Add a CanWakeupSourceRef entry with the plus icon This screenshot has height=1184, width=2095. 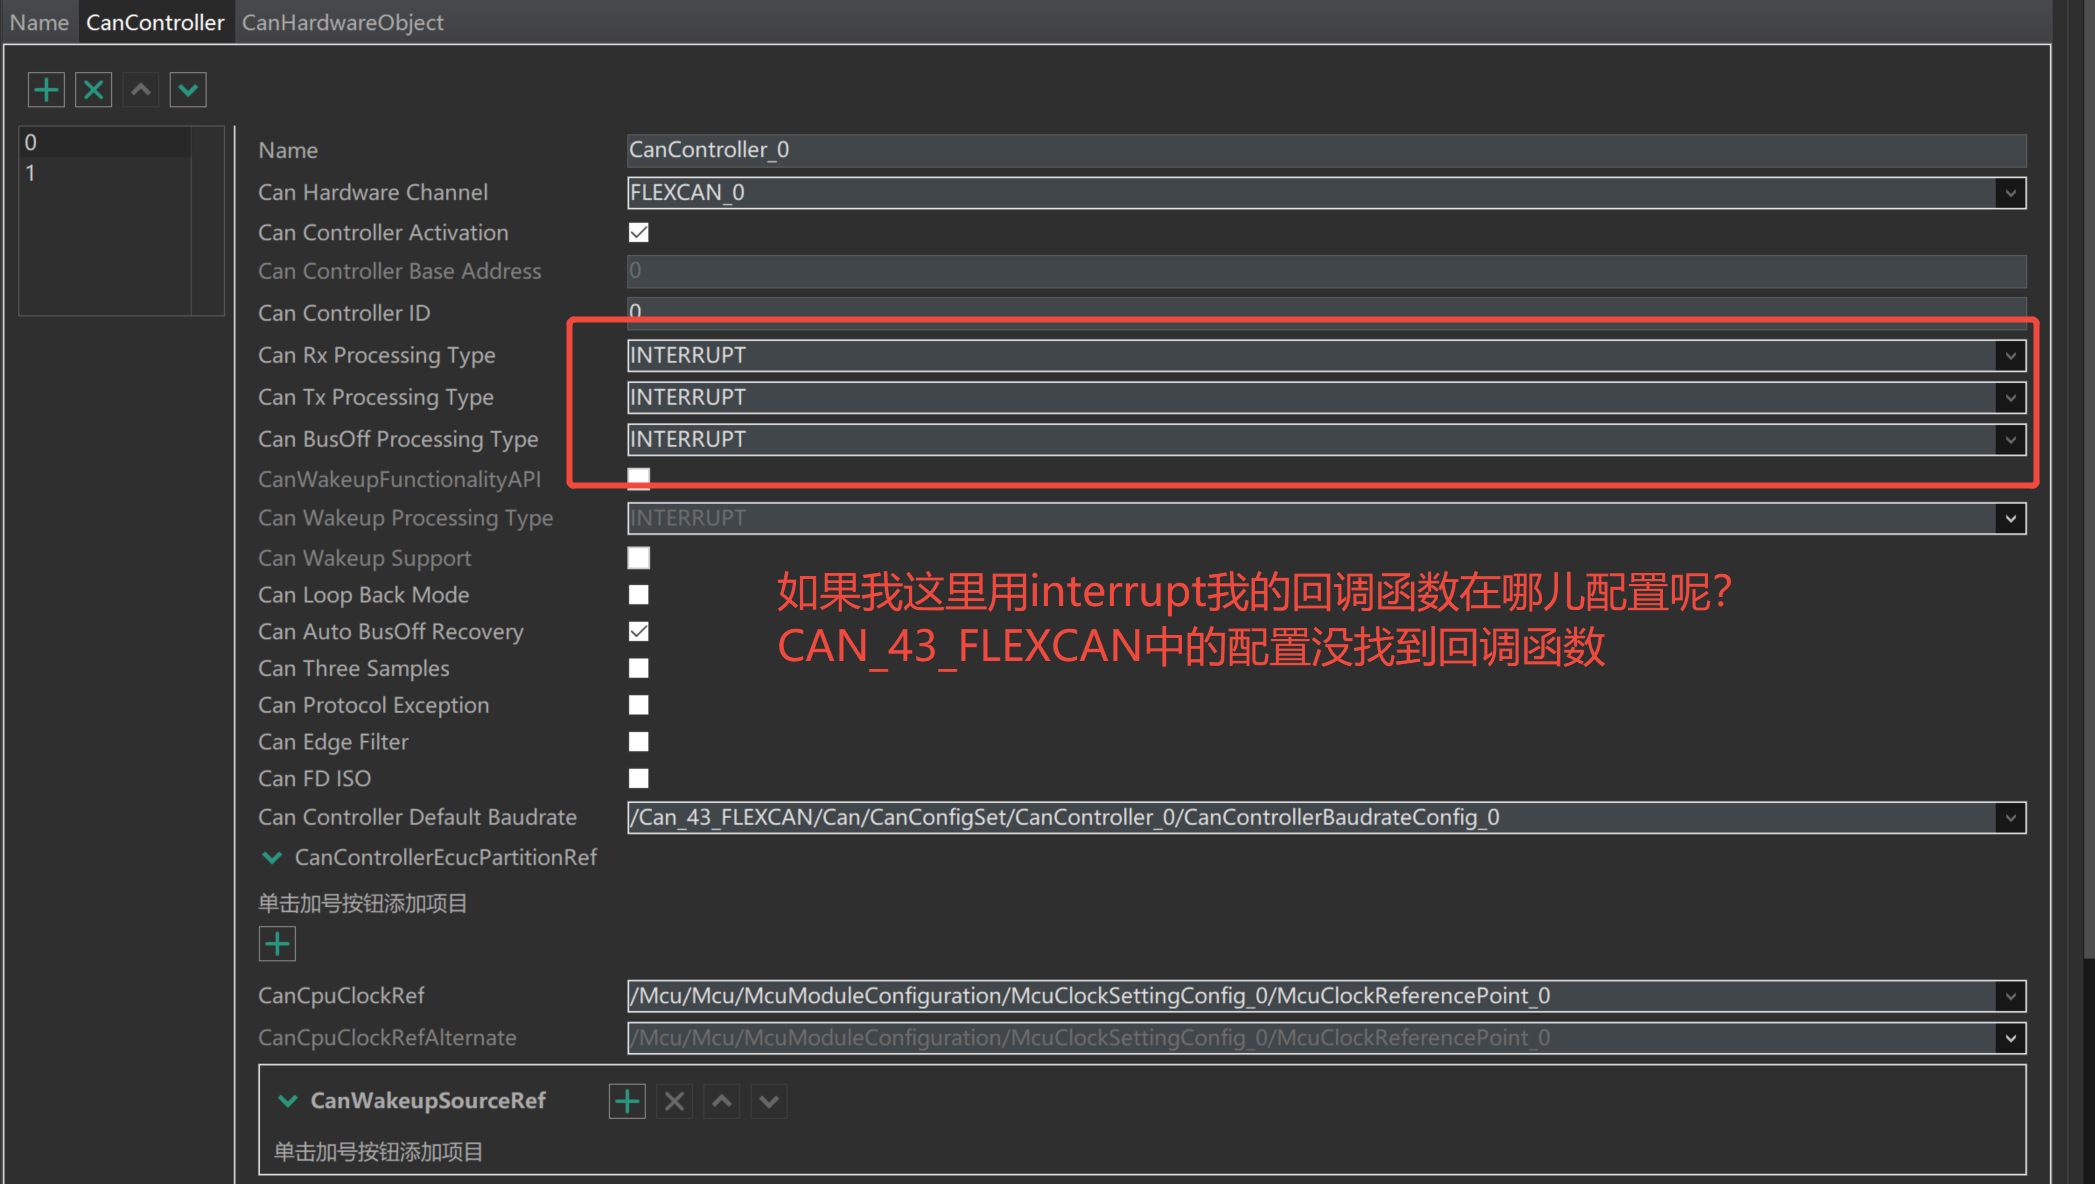point(626,1100)
